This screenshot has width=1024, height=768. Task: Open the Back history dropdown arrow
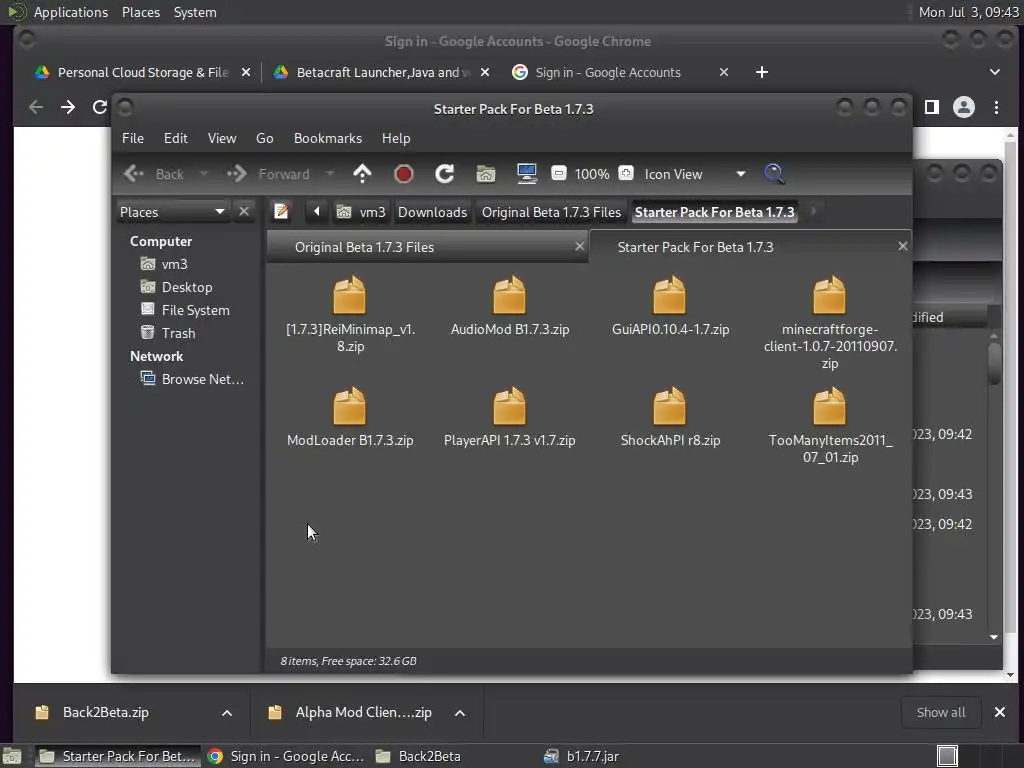tap(204, 174)
